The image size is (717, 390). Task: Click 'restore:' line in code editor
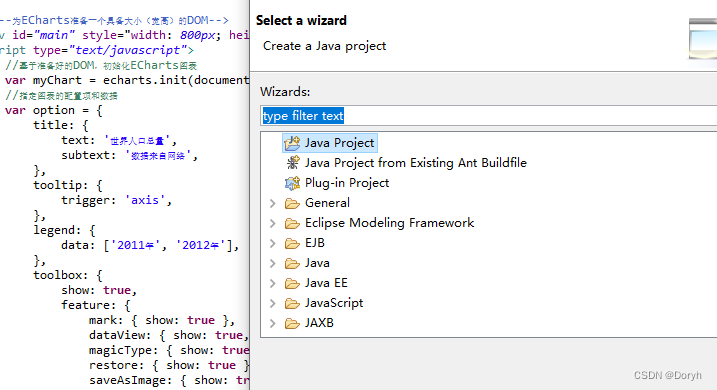tap(169, 365)
